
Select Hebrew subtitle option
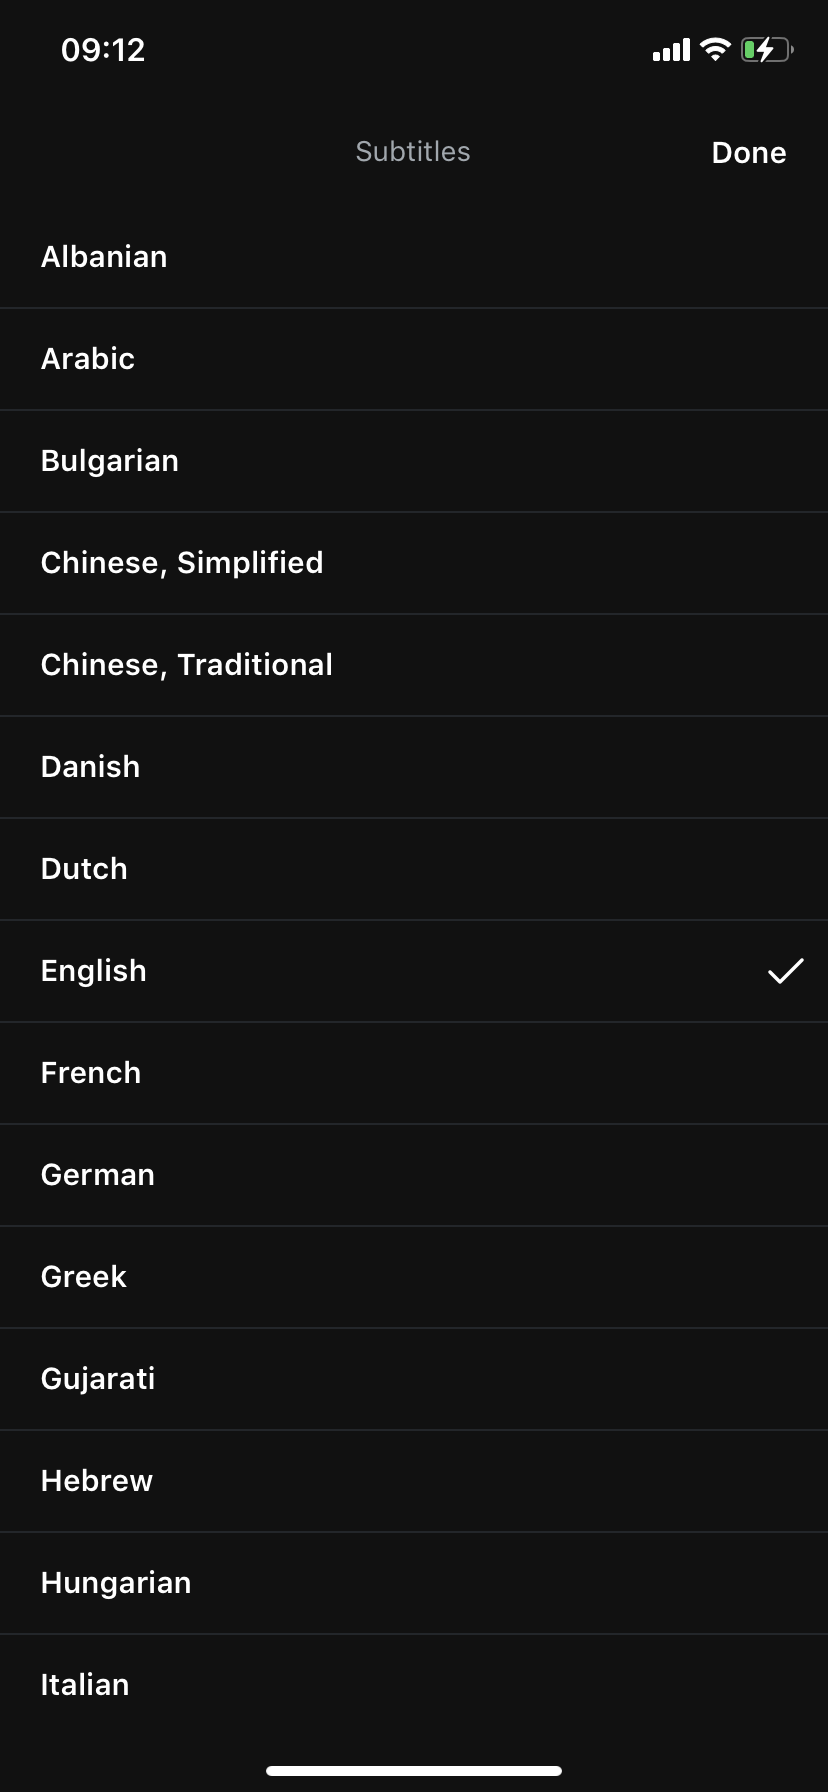[x=414, y=1481]
